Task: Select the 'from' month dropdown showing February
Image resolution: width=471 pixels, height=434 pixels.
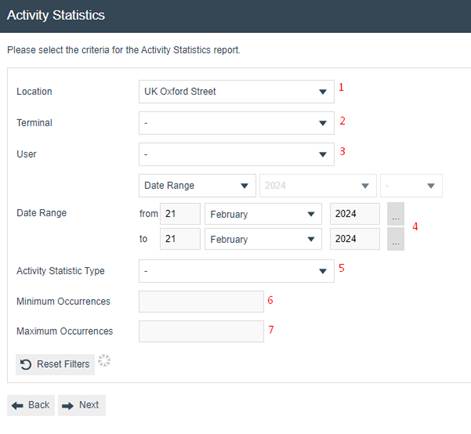Action: (x=263, y=214)
